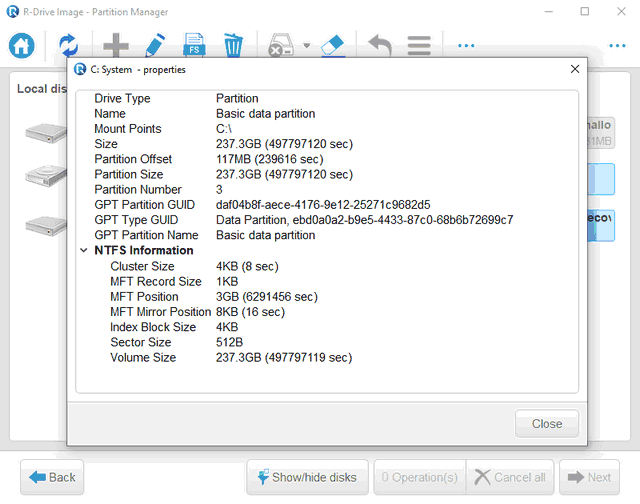640x504 pixels.
Task: Maximize the Partition Manager window
Action: click(585, 11)
